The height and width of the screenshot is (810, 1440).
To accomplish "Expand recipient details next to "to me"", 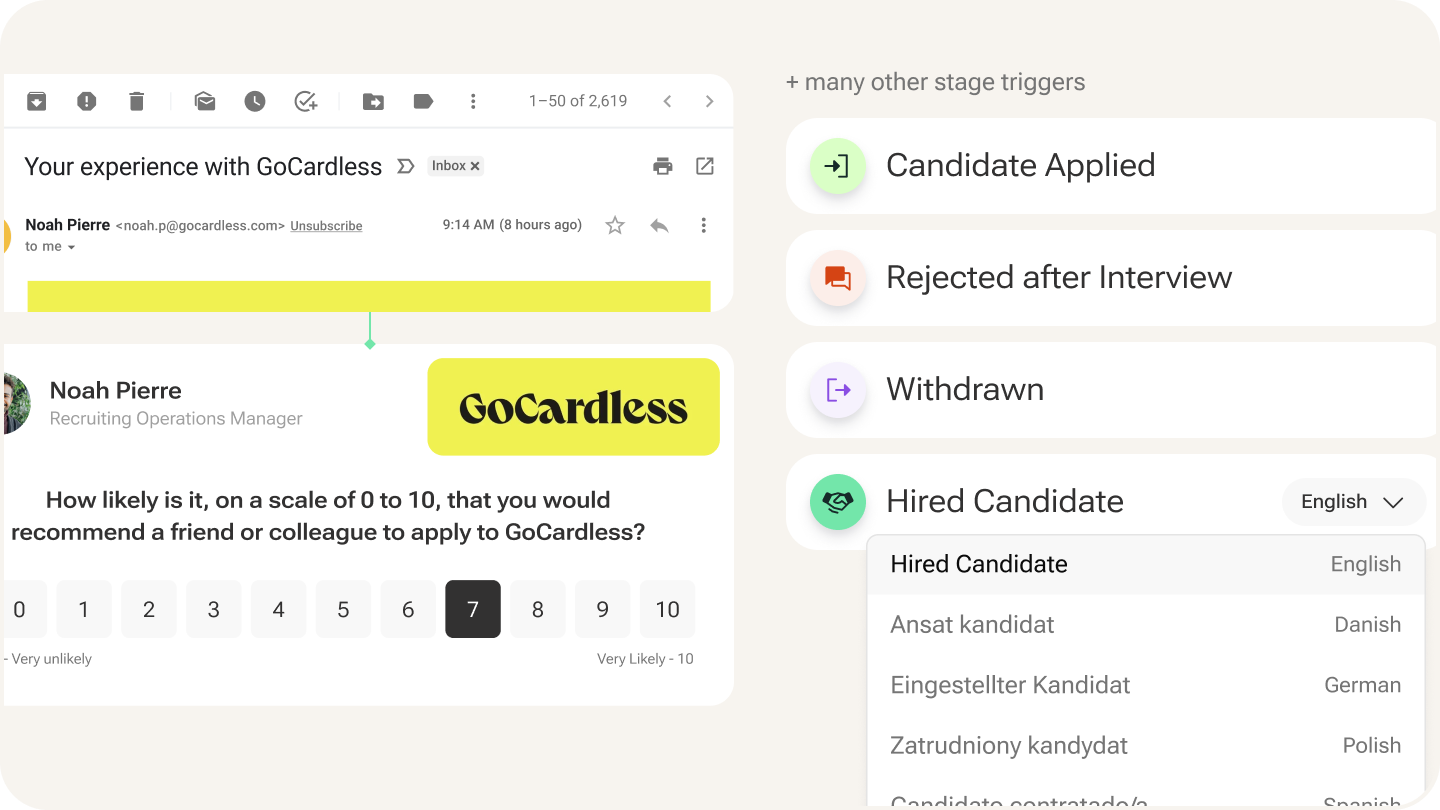I will [x=71, y=247].
